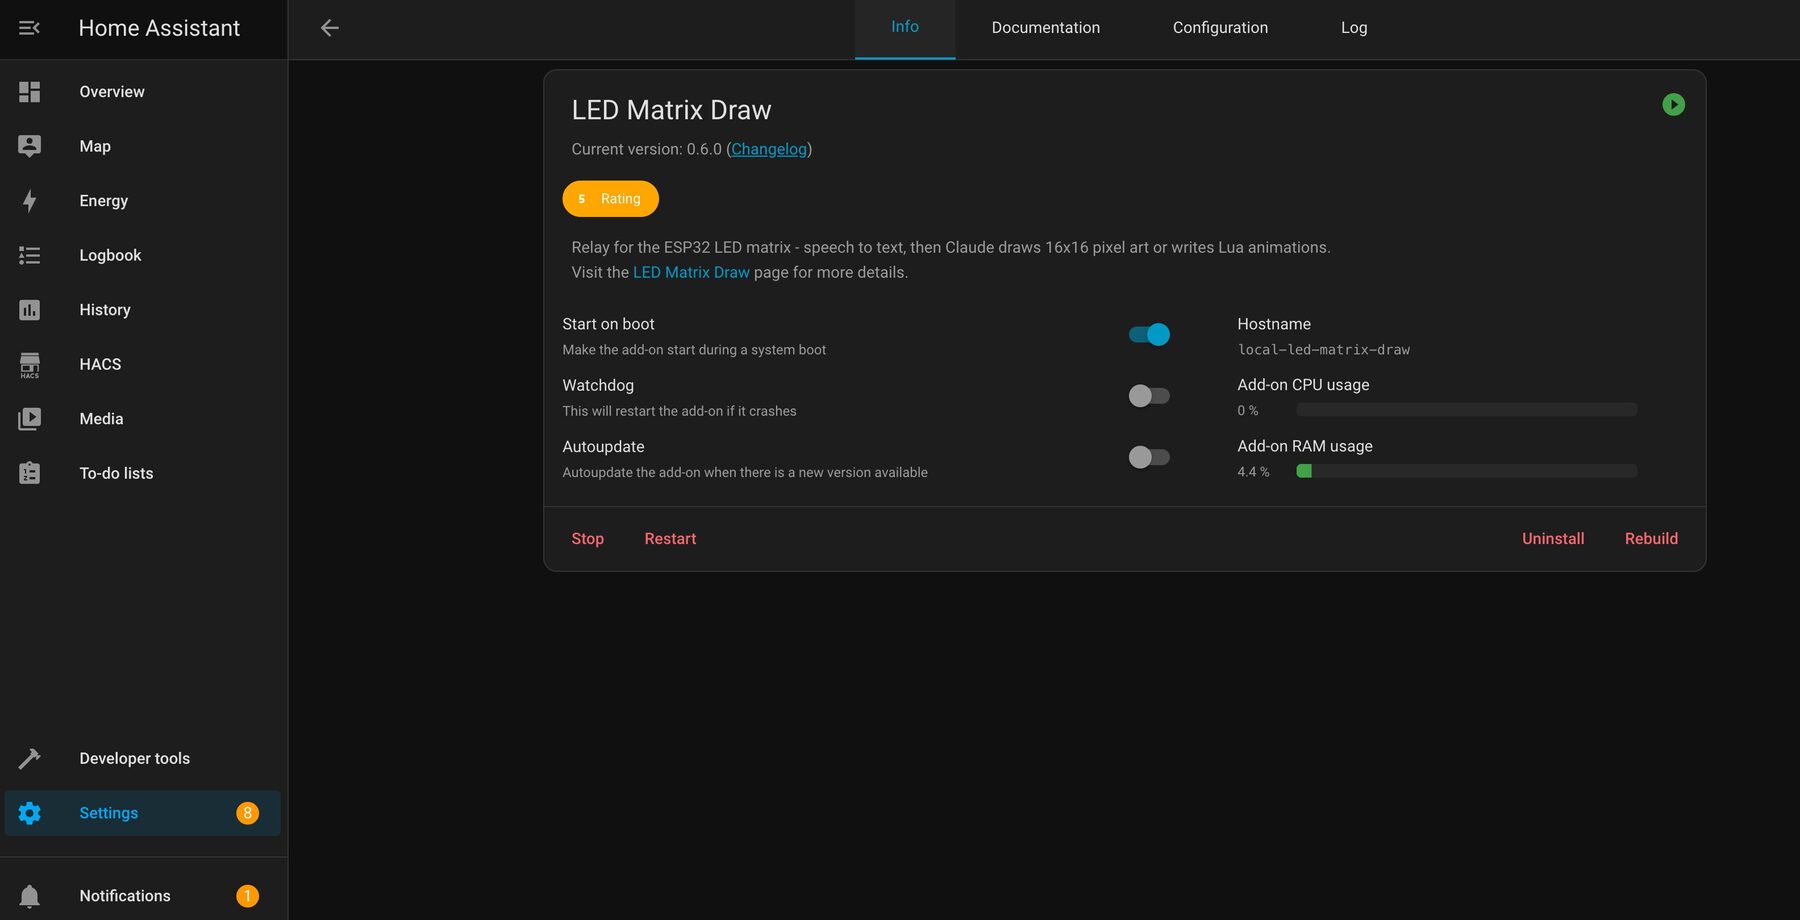Rebuild the add-on
The height and width of the screenshot is (920, 1800).
1651,539
